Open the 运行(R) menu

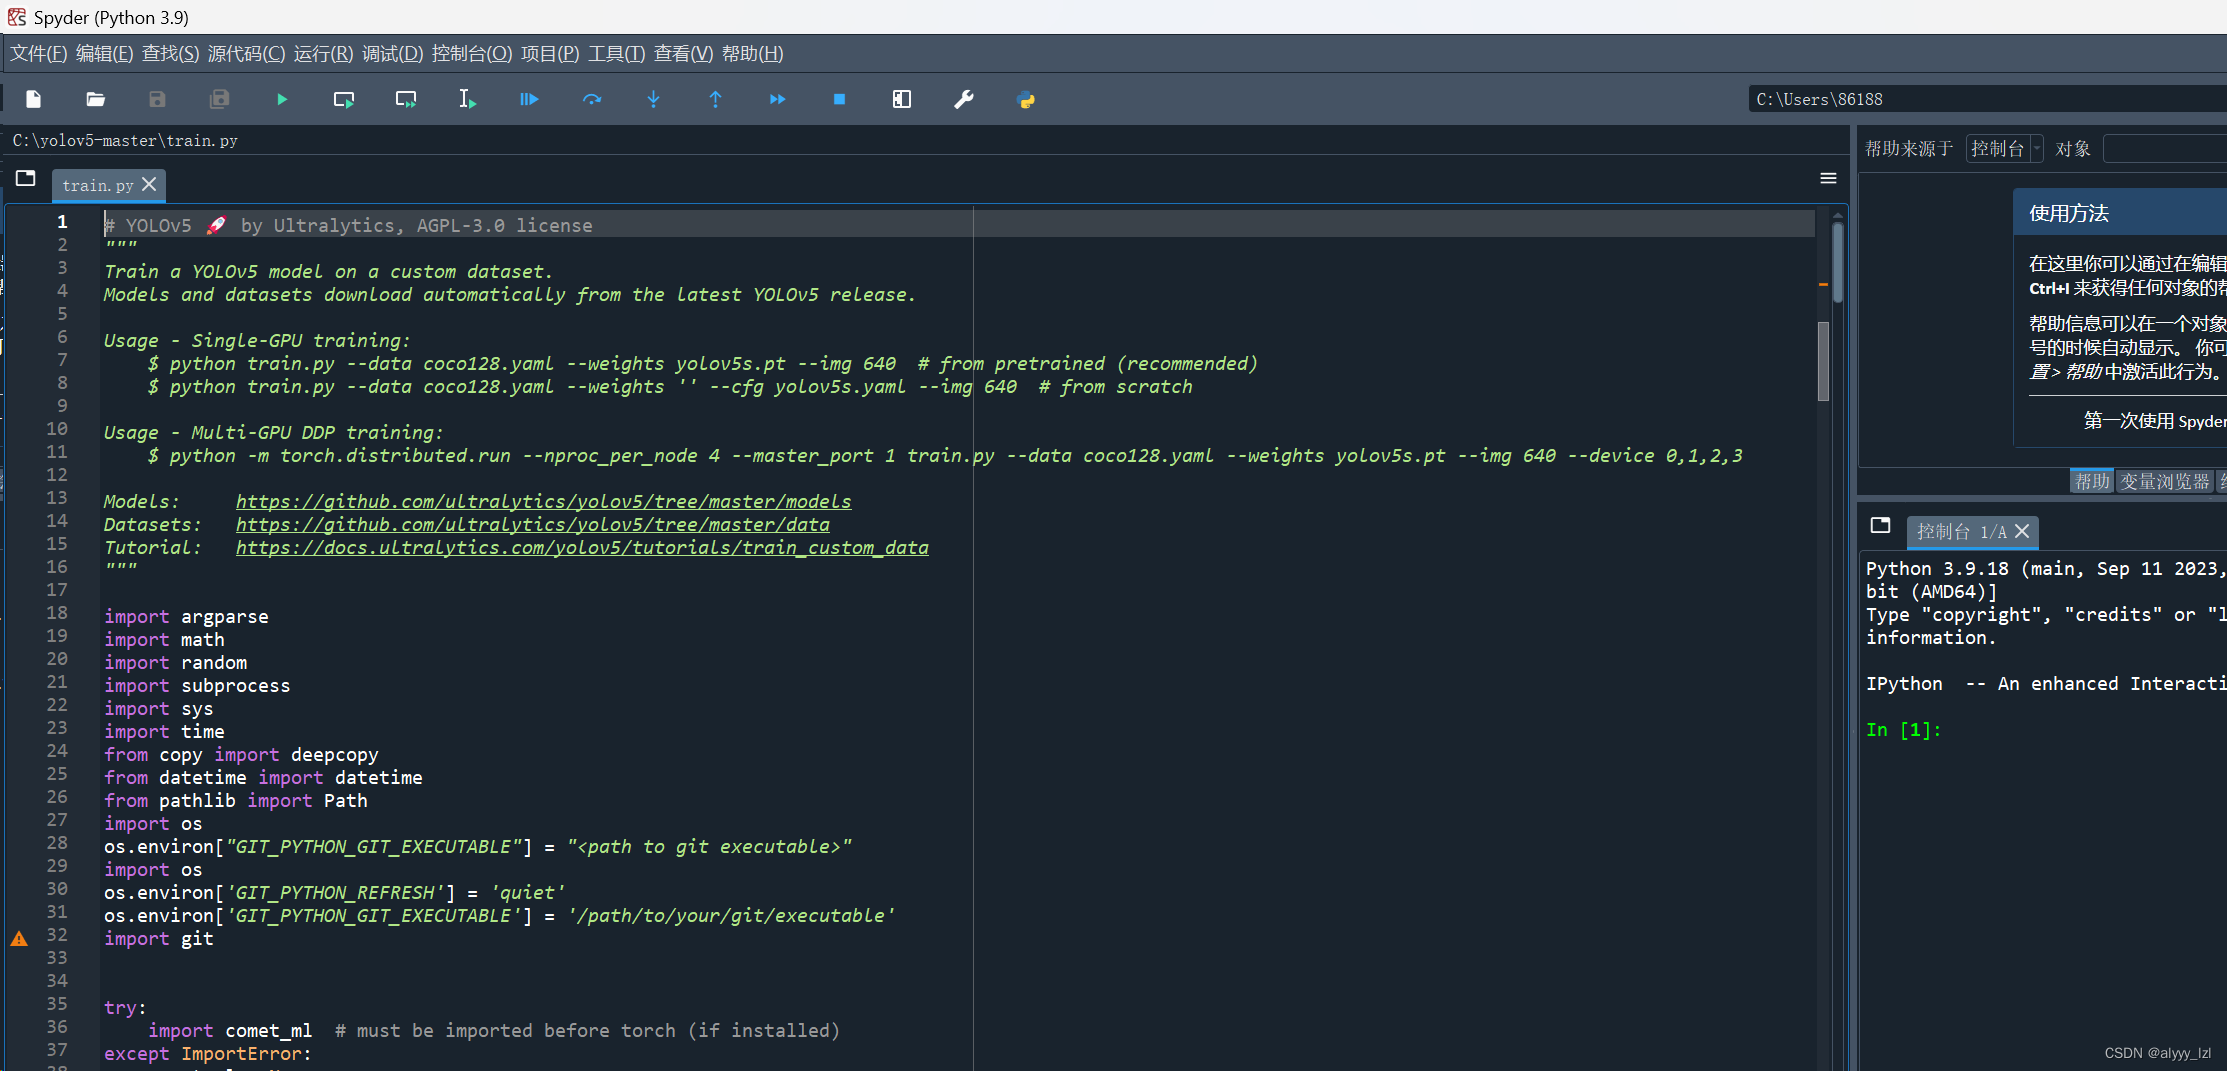[323, 54]
